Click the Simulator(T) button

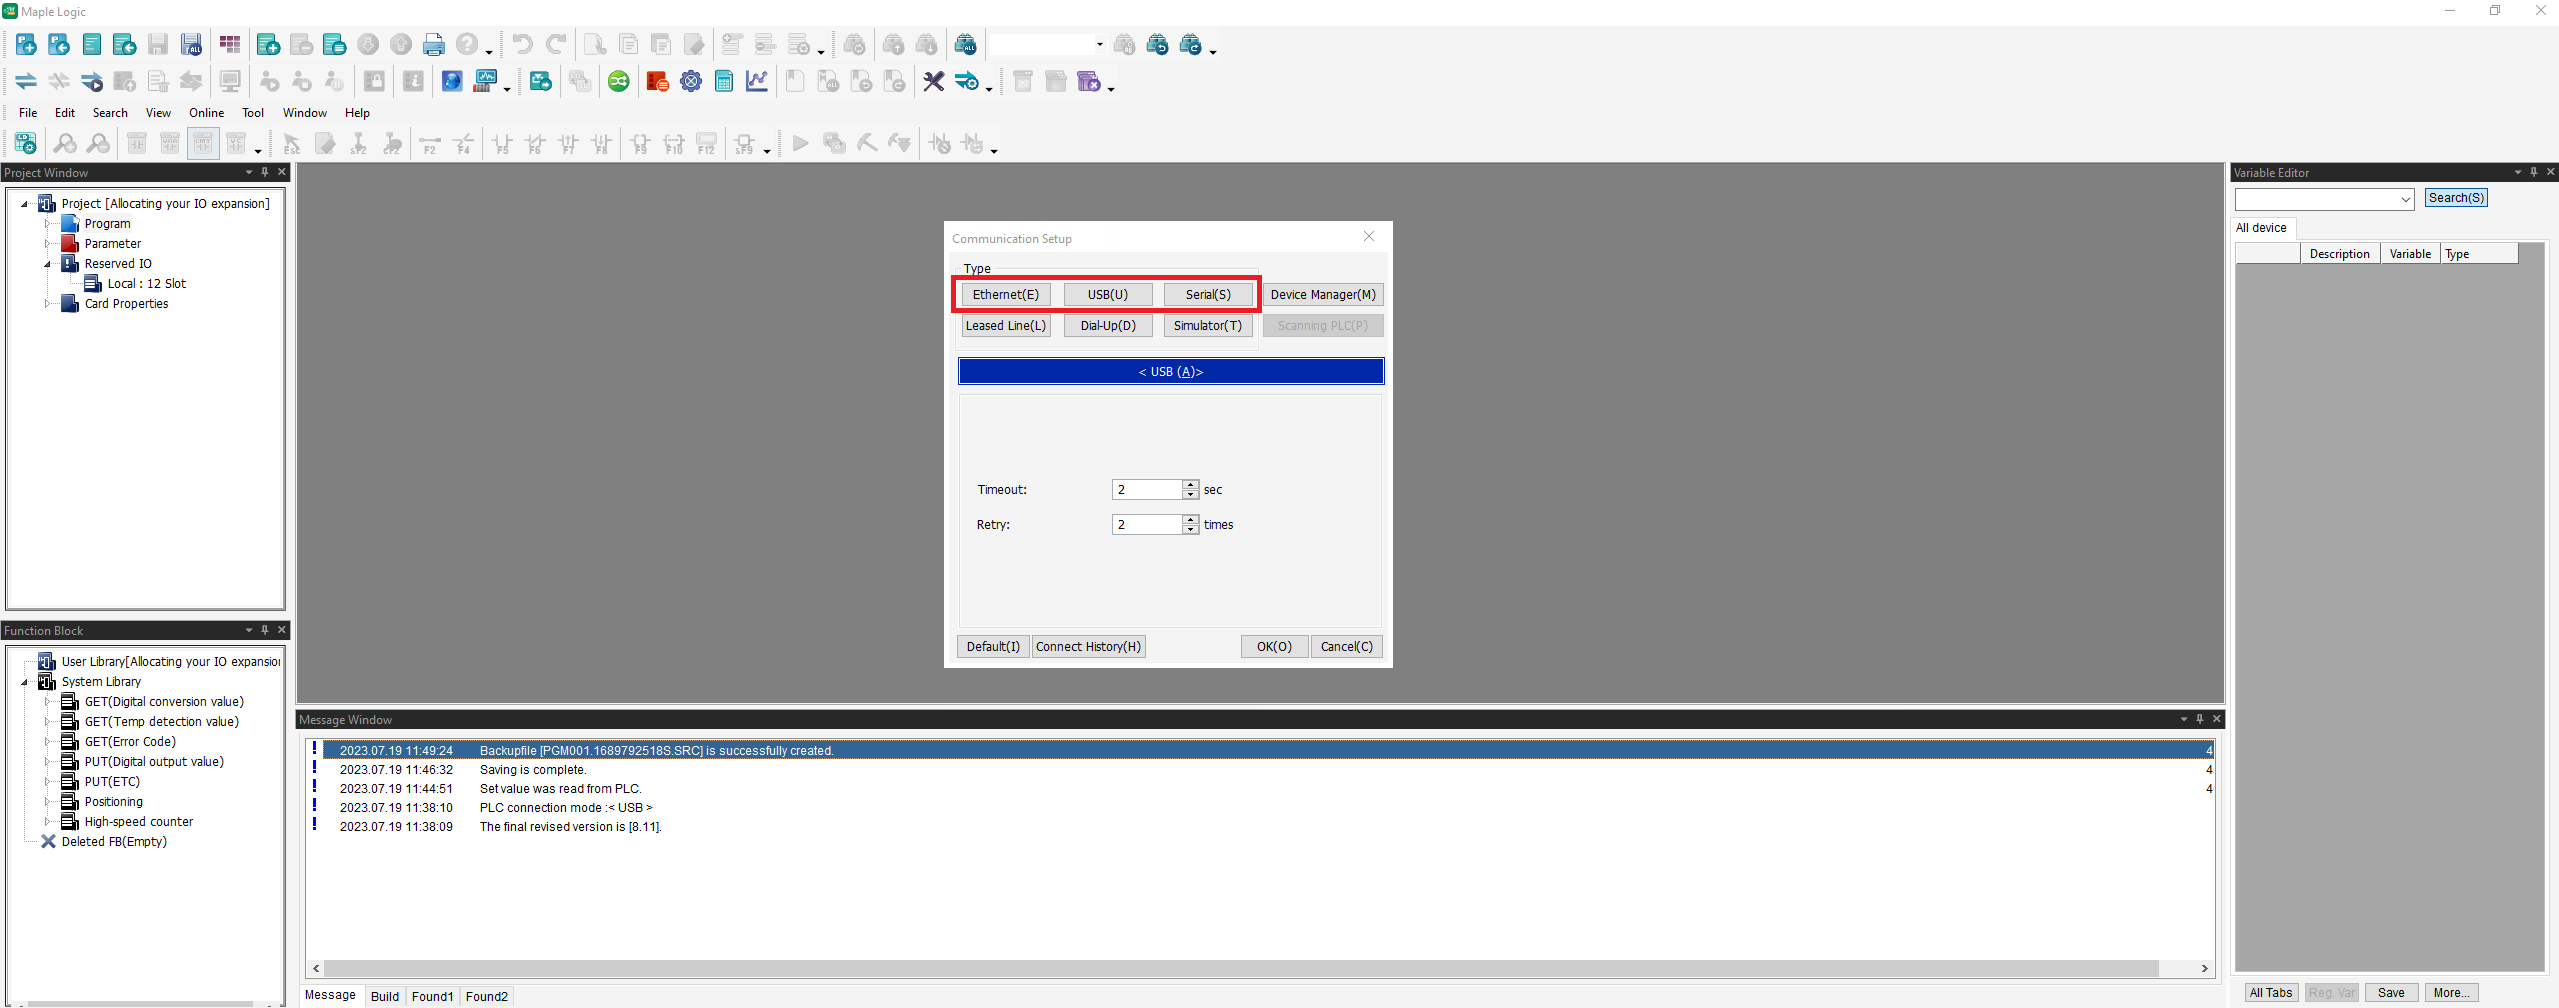point(1208,326)
